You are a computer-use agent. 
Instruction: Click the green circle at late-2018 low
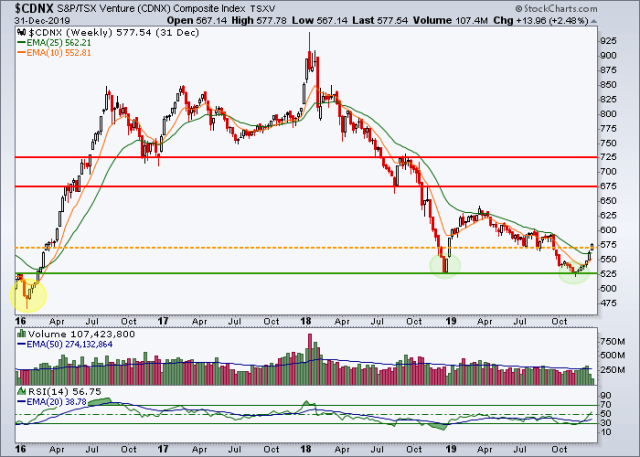[444, 265]
